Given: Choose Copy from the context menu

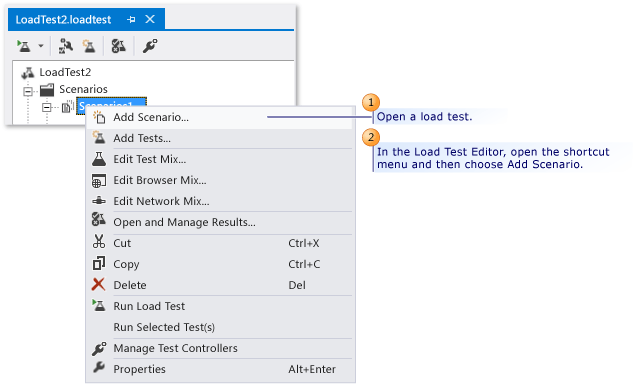Looking at the screenshot, I should (x=220, y=264).
